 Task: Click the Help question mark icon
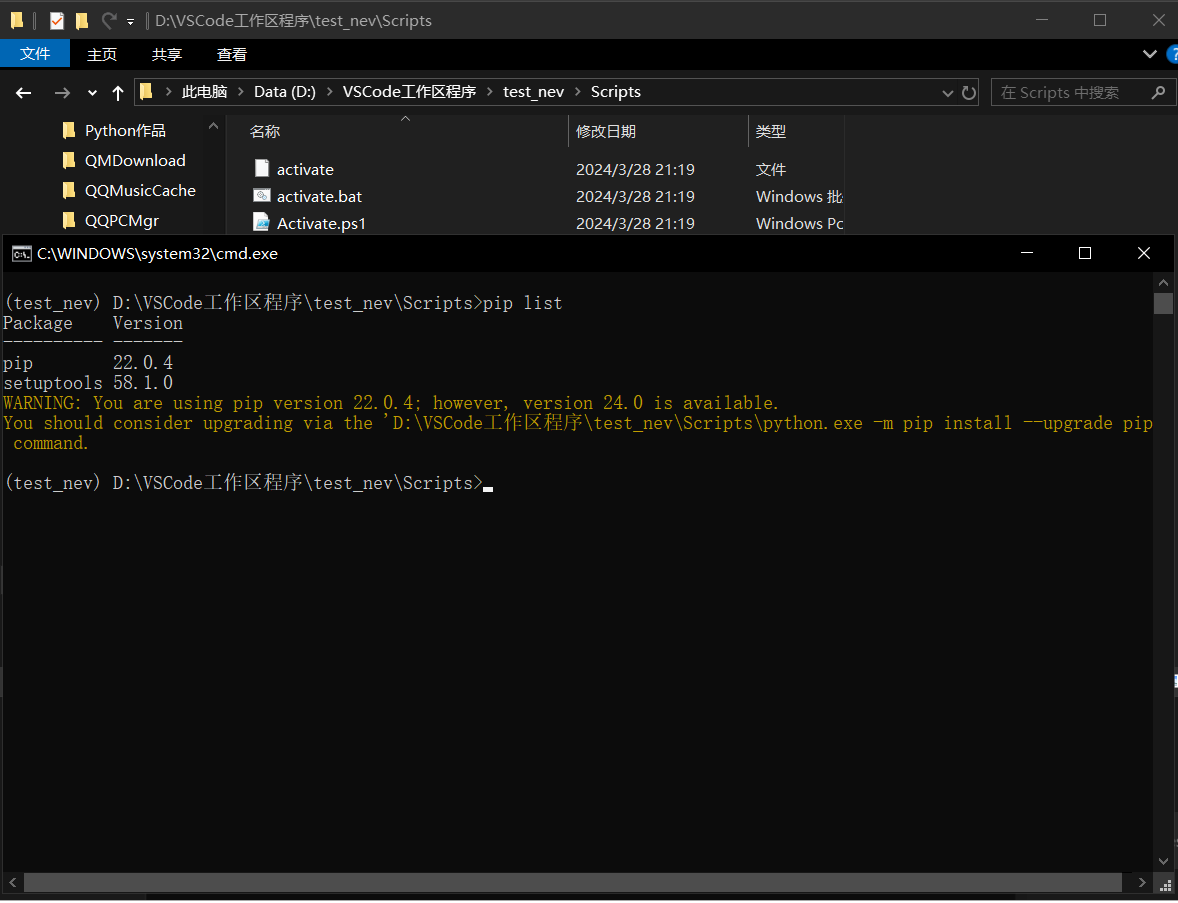pyautogui.click(x=1172, y=54)
